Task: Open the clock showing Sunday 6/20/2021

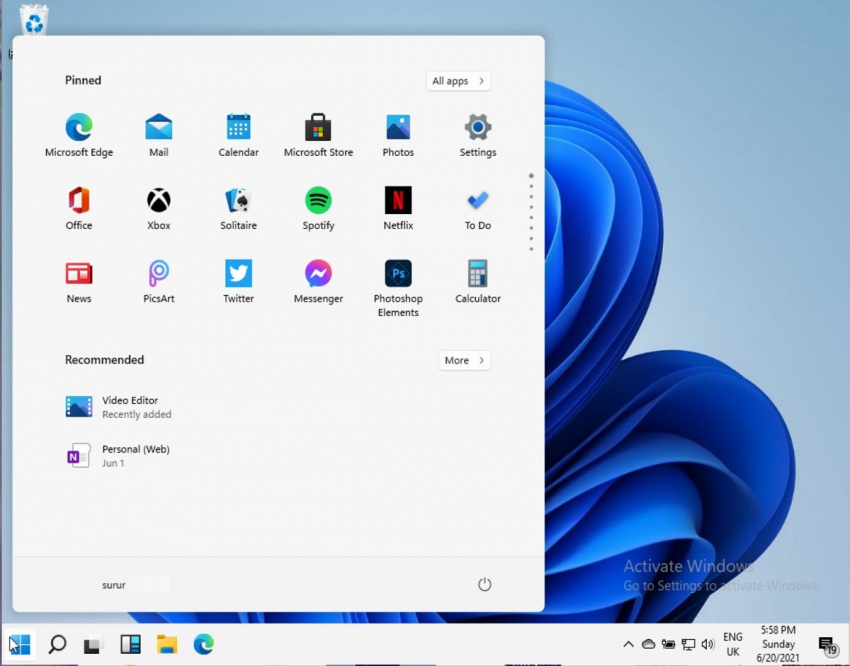Action: [779, 644]
